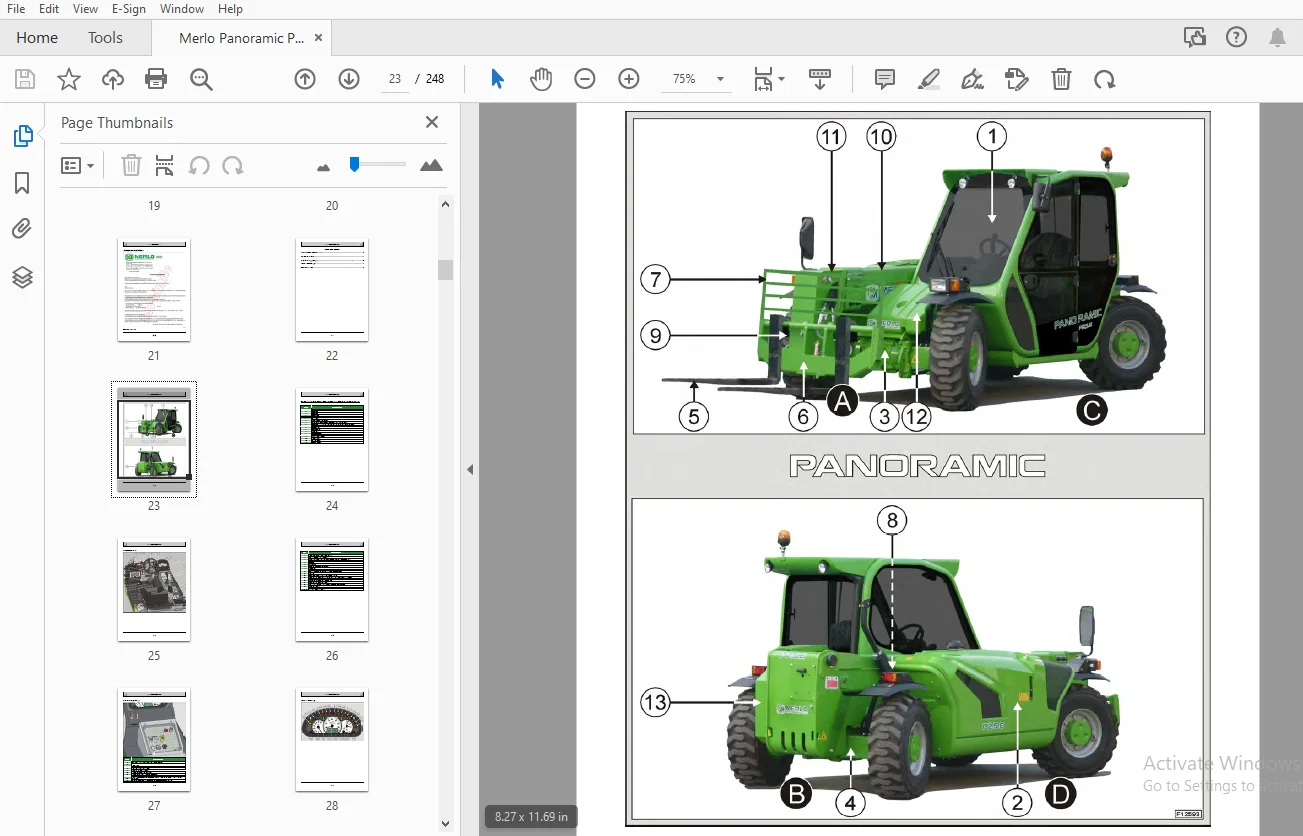The image size is (1303, 836).
Task: Open the E-Sign menu
Action: tap(128, 9)
